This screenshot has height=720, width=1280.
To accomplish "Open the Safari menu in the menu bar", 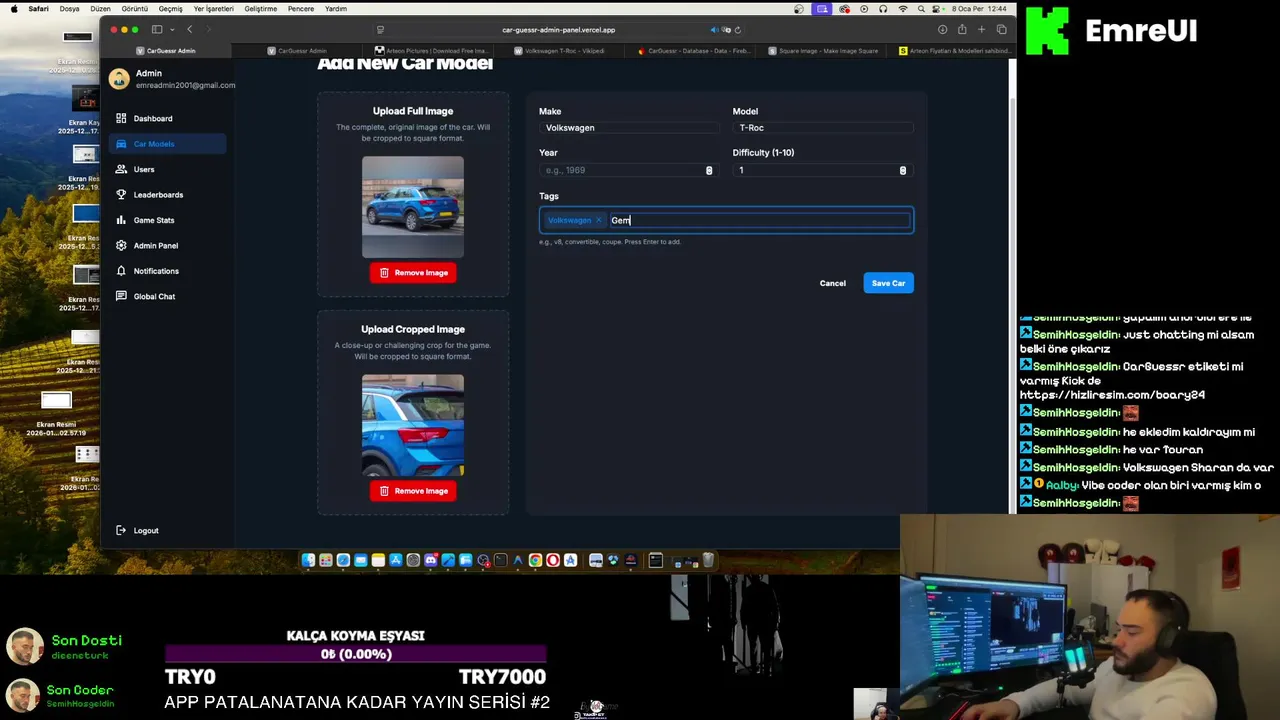I will click(38, 9).
